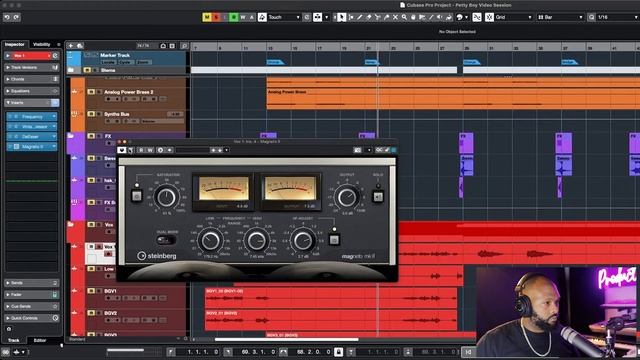Viewport: 640px width, 360px height.
Task: Expand the Sends inspector section
Action: (32, 282)
